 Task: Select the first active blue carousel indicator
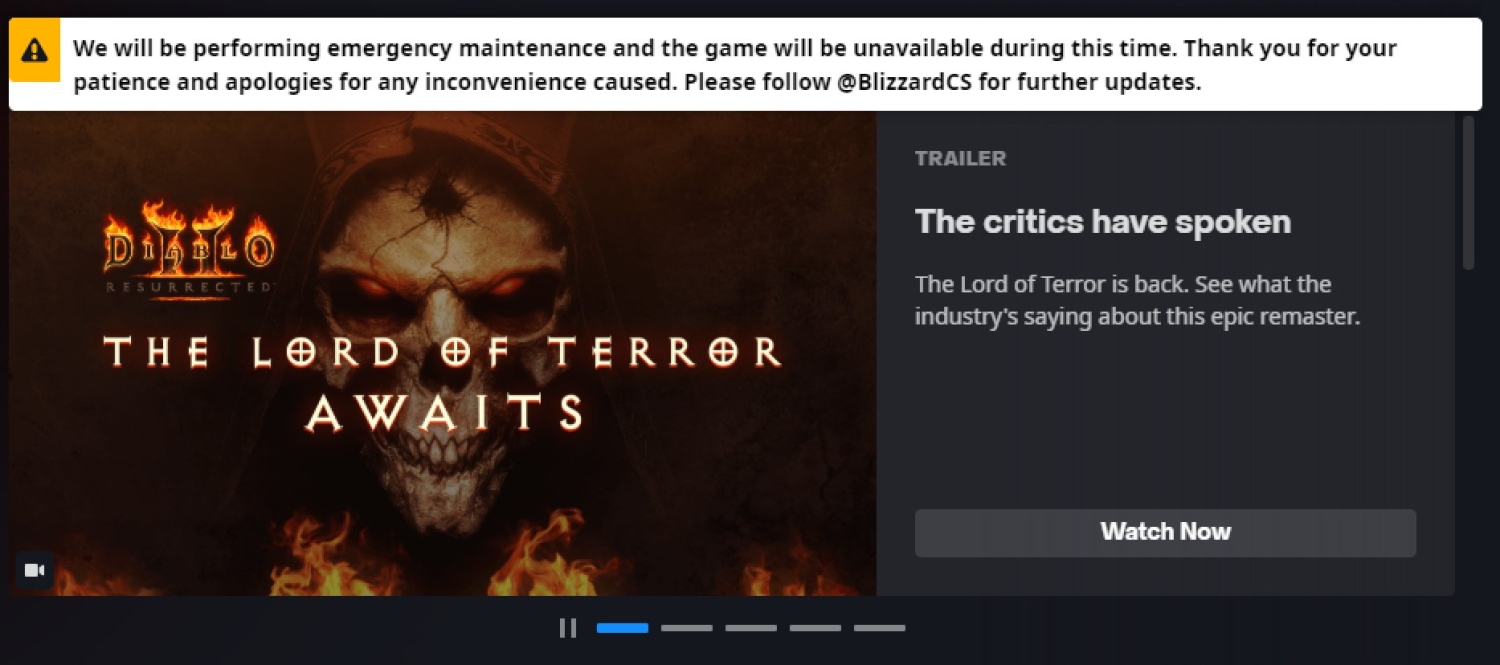(623, 628)
